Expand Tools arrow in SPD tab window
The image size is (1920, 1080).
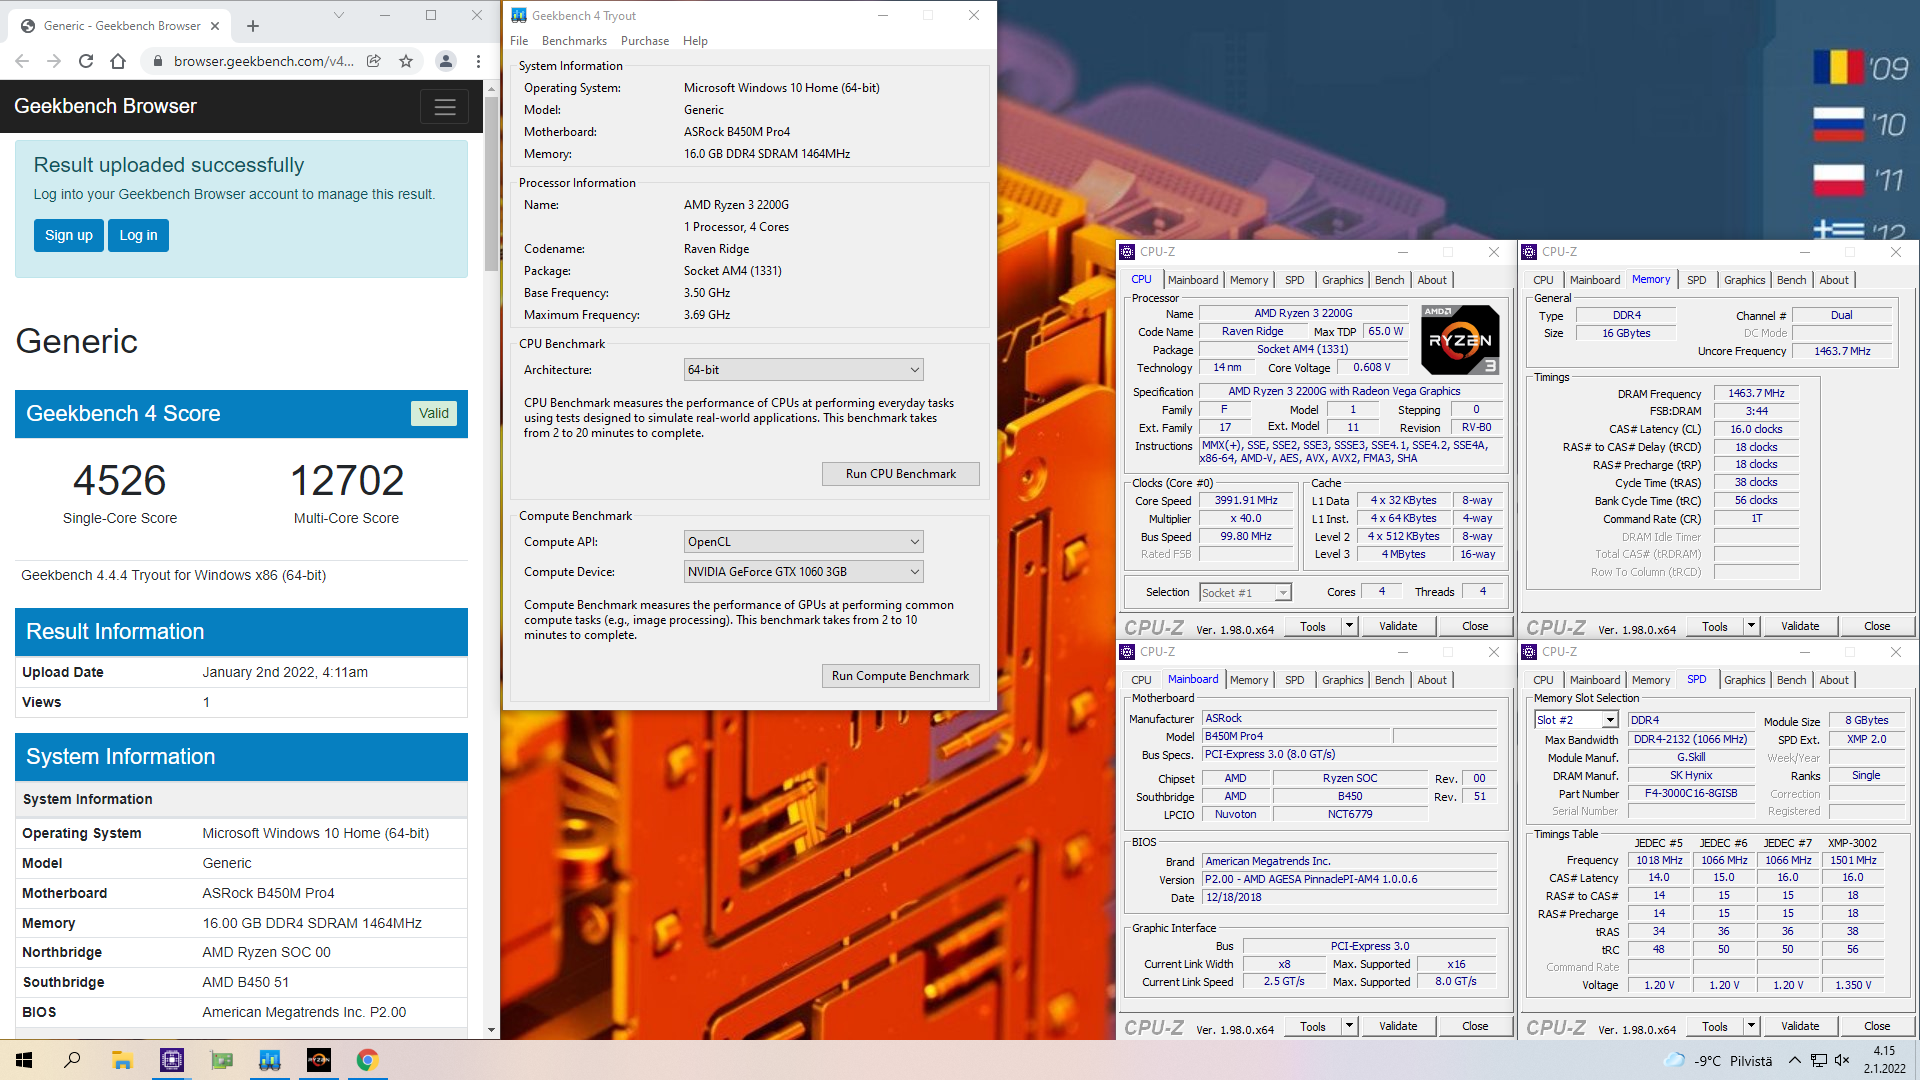1751,1026
